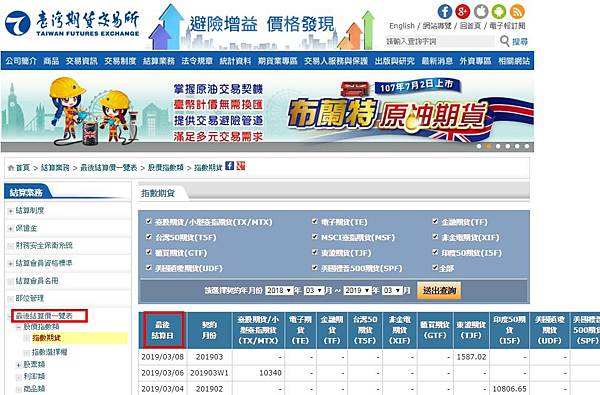Expand the 保證金 sidebar item
600x395 pixels.
click(10, 229)
